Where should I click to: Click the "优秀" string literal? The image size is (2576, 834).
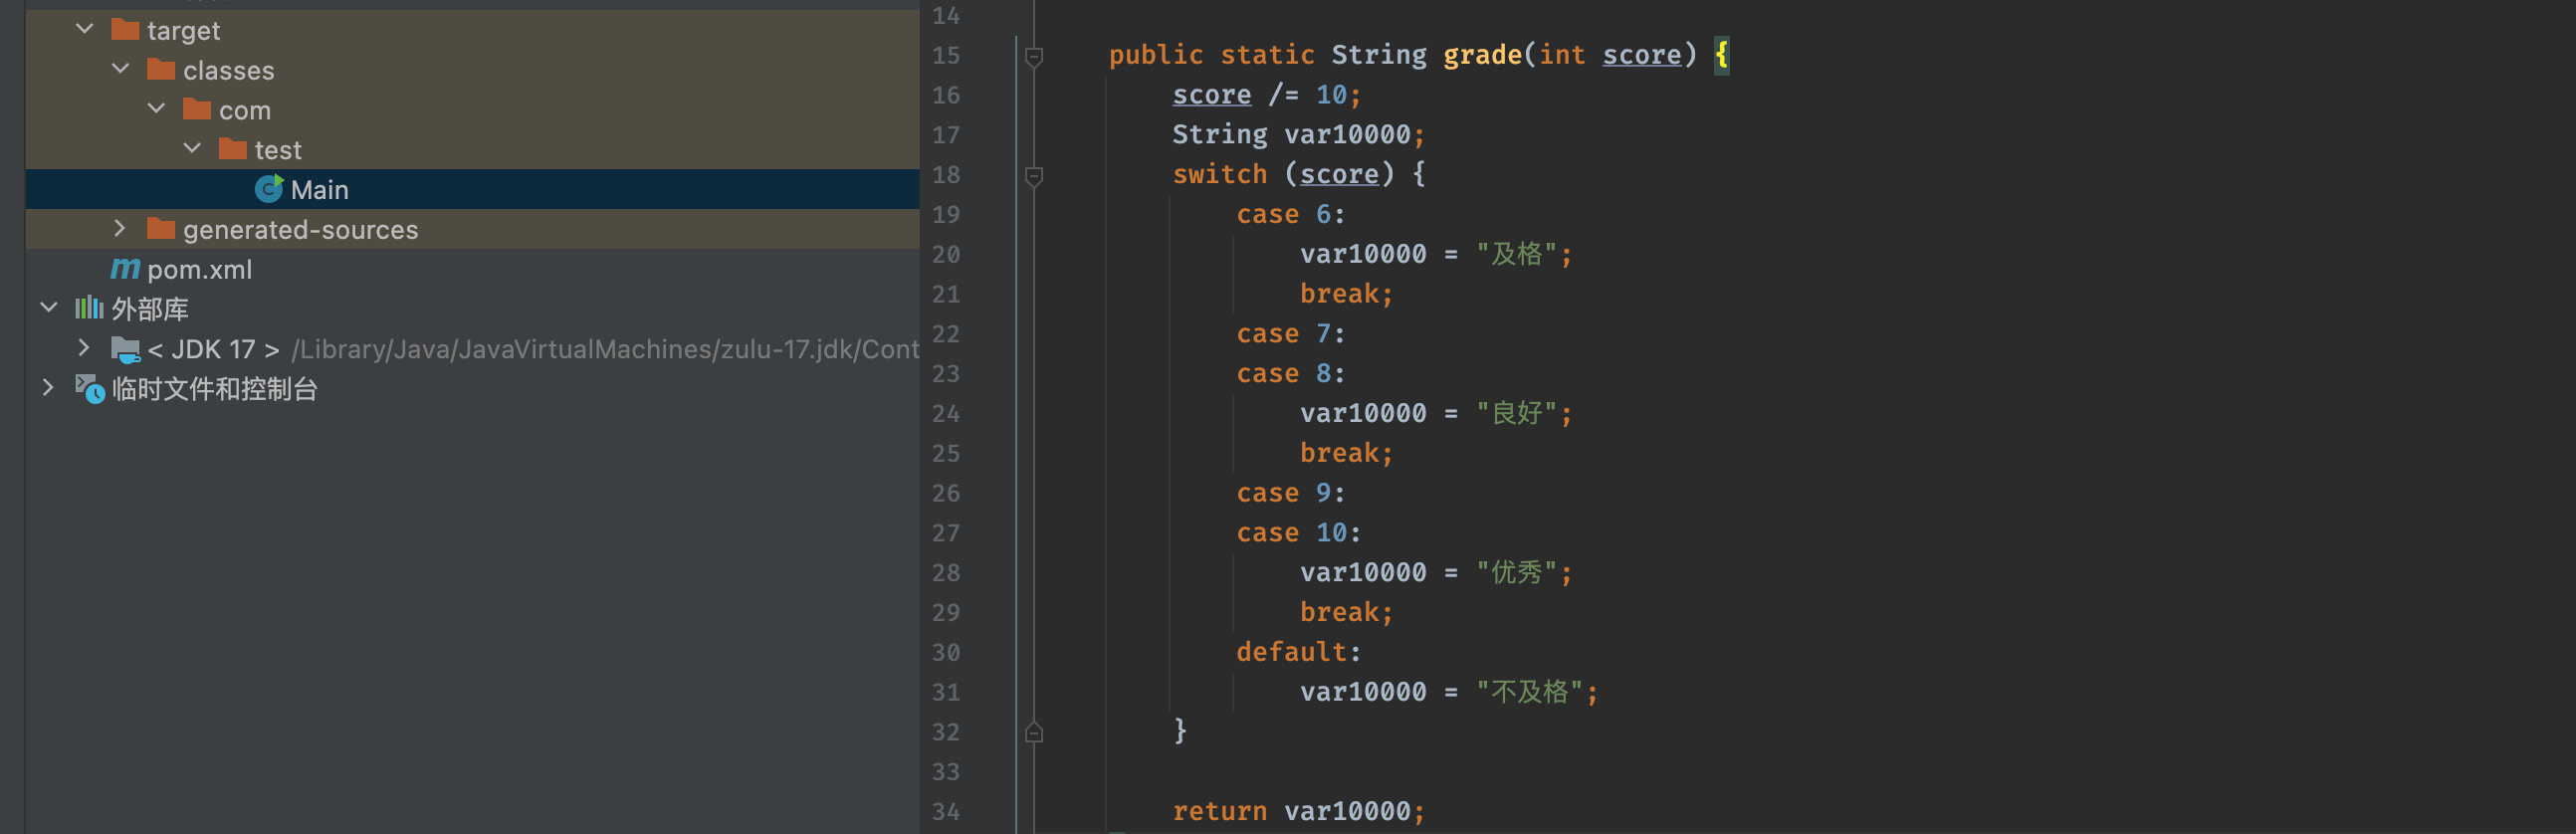[x=1516, y=572]
